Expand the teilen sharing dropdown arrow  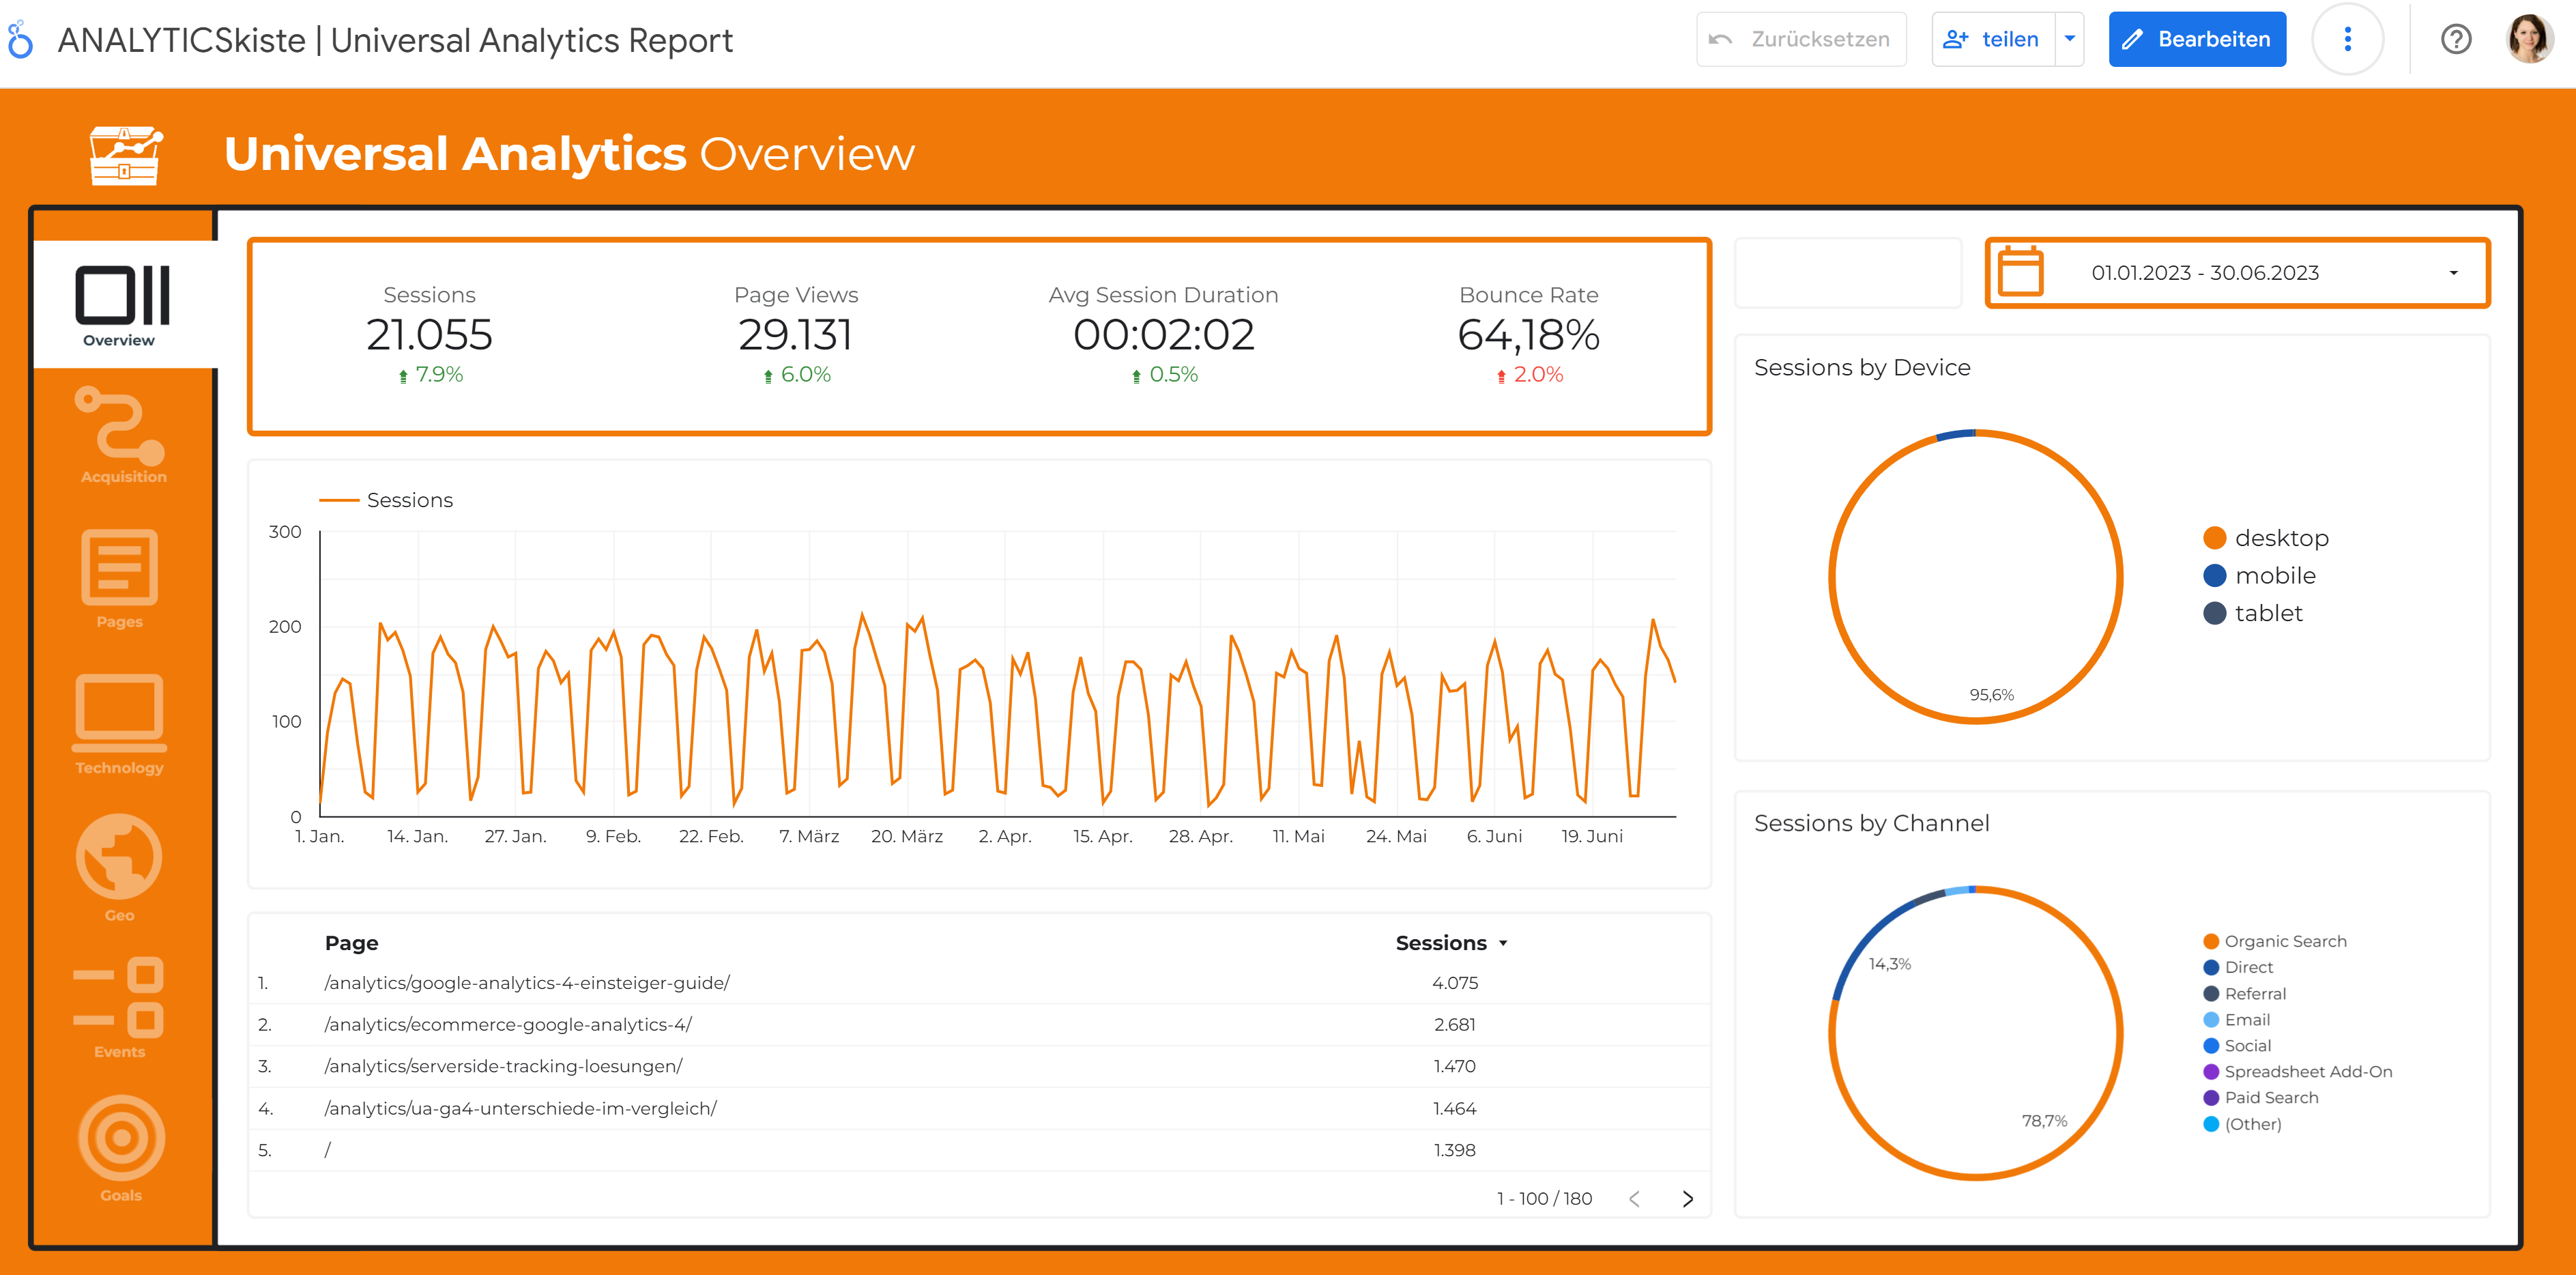(x=2069, y=39)
